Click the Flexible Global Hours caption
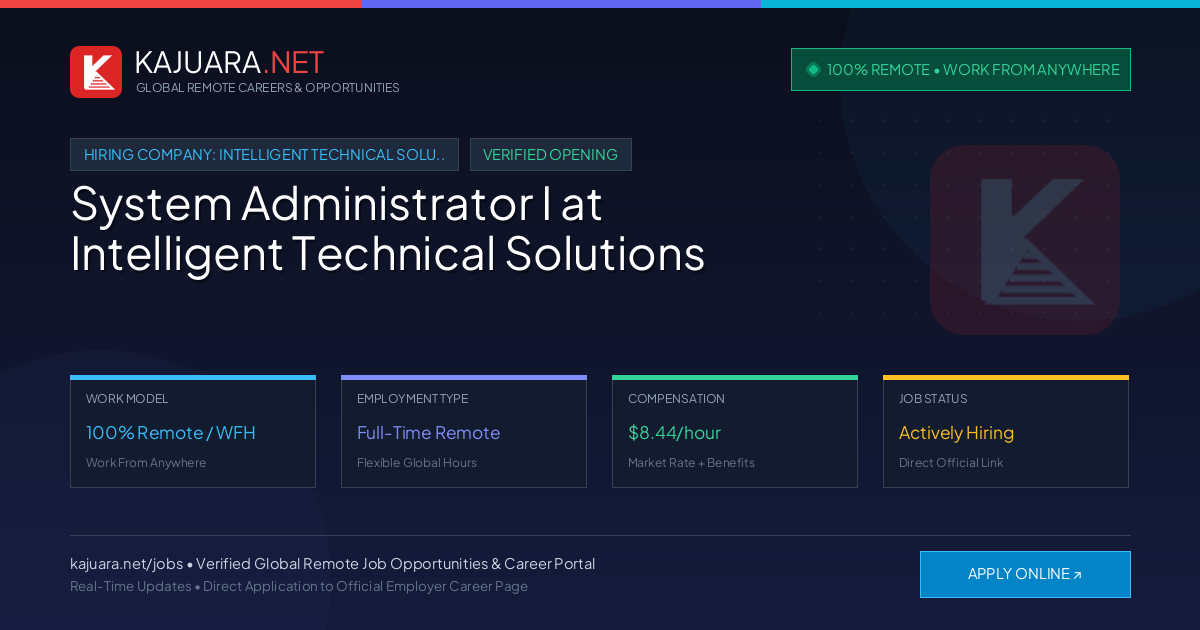1200x630 pixels. (x=417, y=463)
